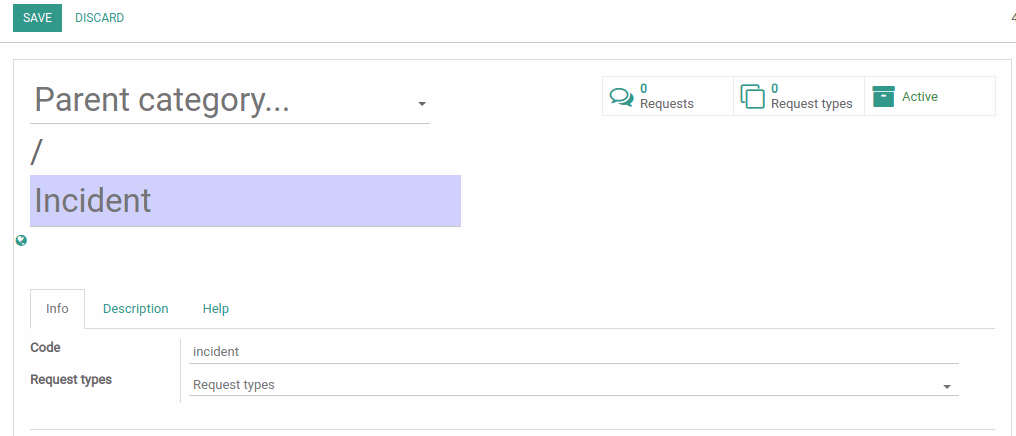View the 0 Requests stat button
This screenshot has height=436, width=1016.
(668, 97)
